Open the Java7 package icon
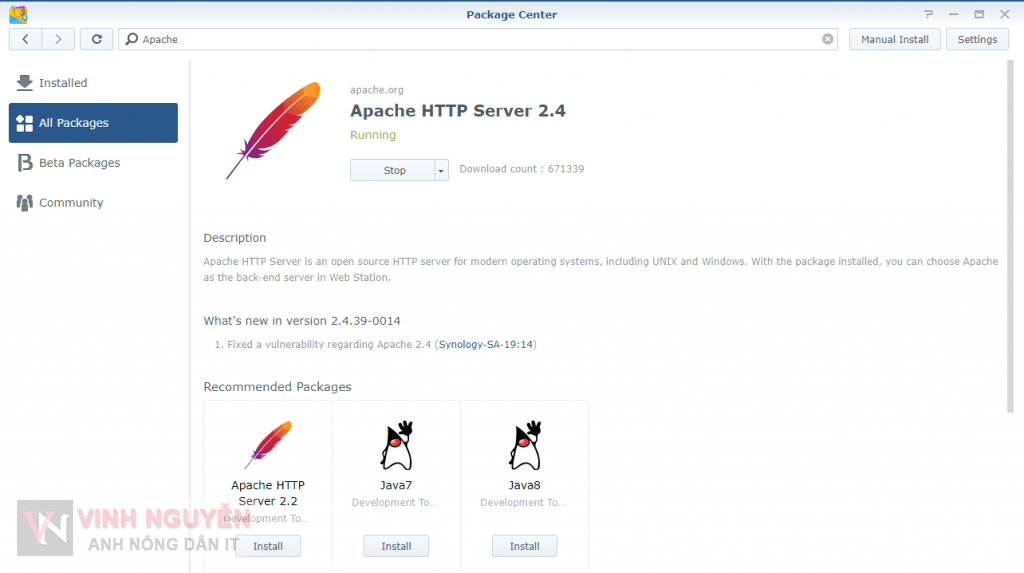 point(396,446)
